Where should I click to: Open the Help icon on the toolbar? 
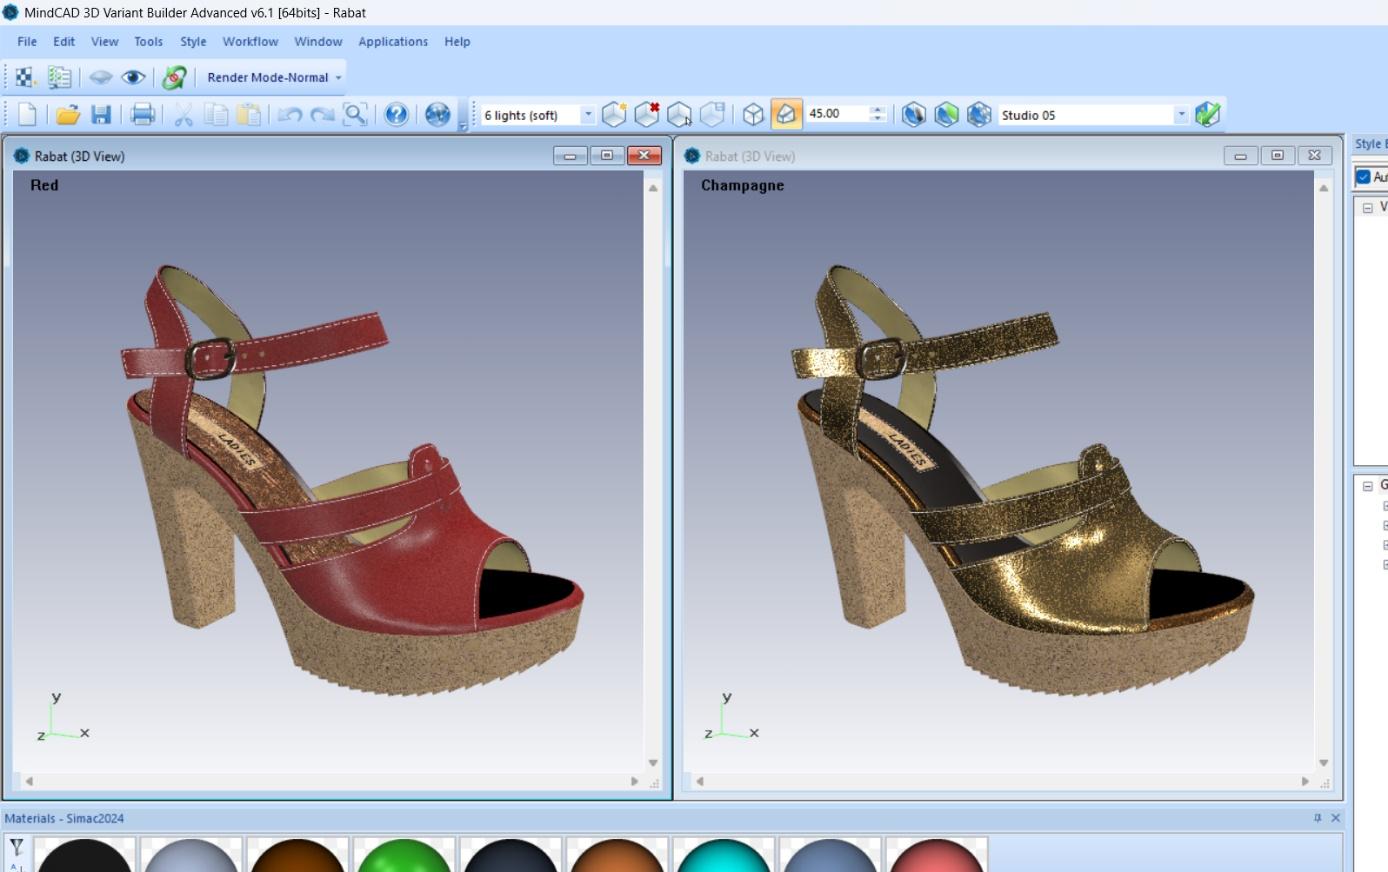point(396,114)
